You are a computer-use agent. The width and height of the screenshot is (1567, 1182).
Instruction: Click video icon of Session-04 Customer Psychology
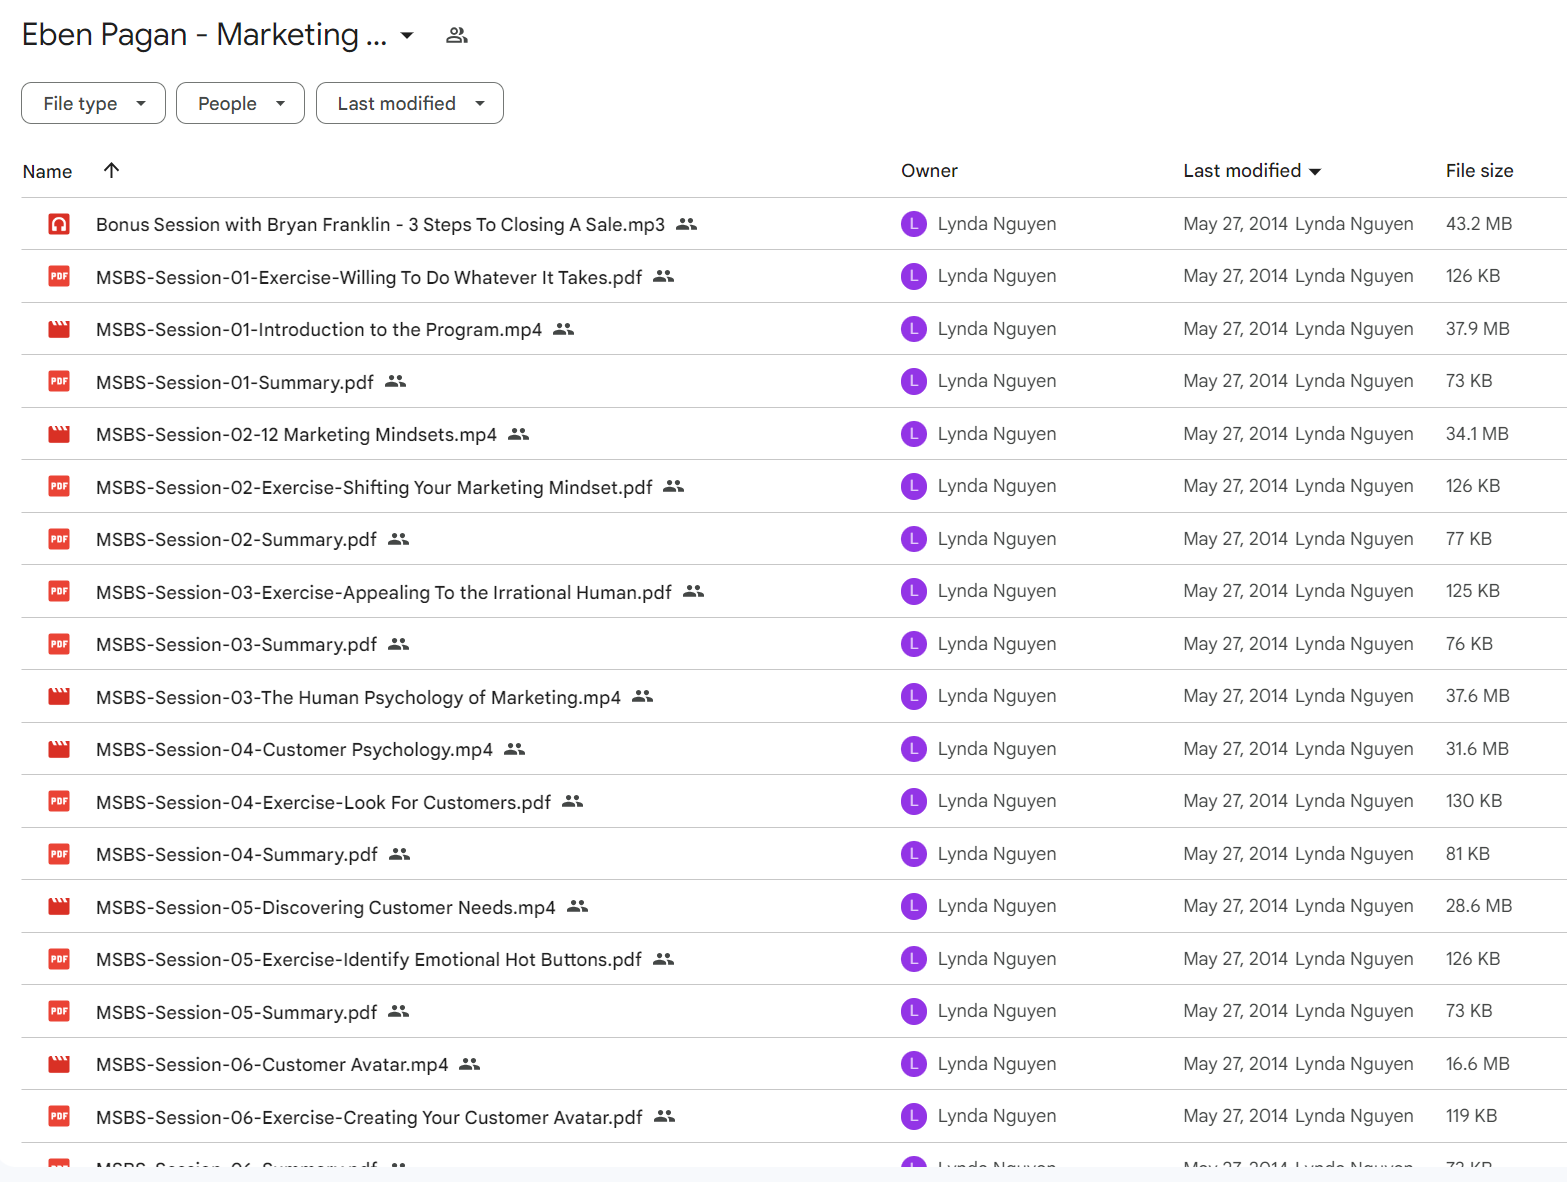tap(59, 749)
